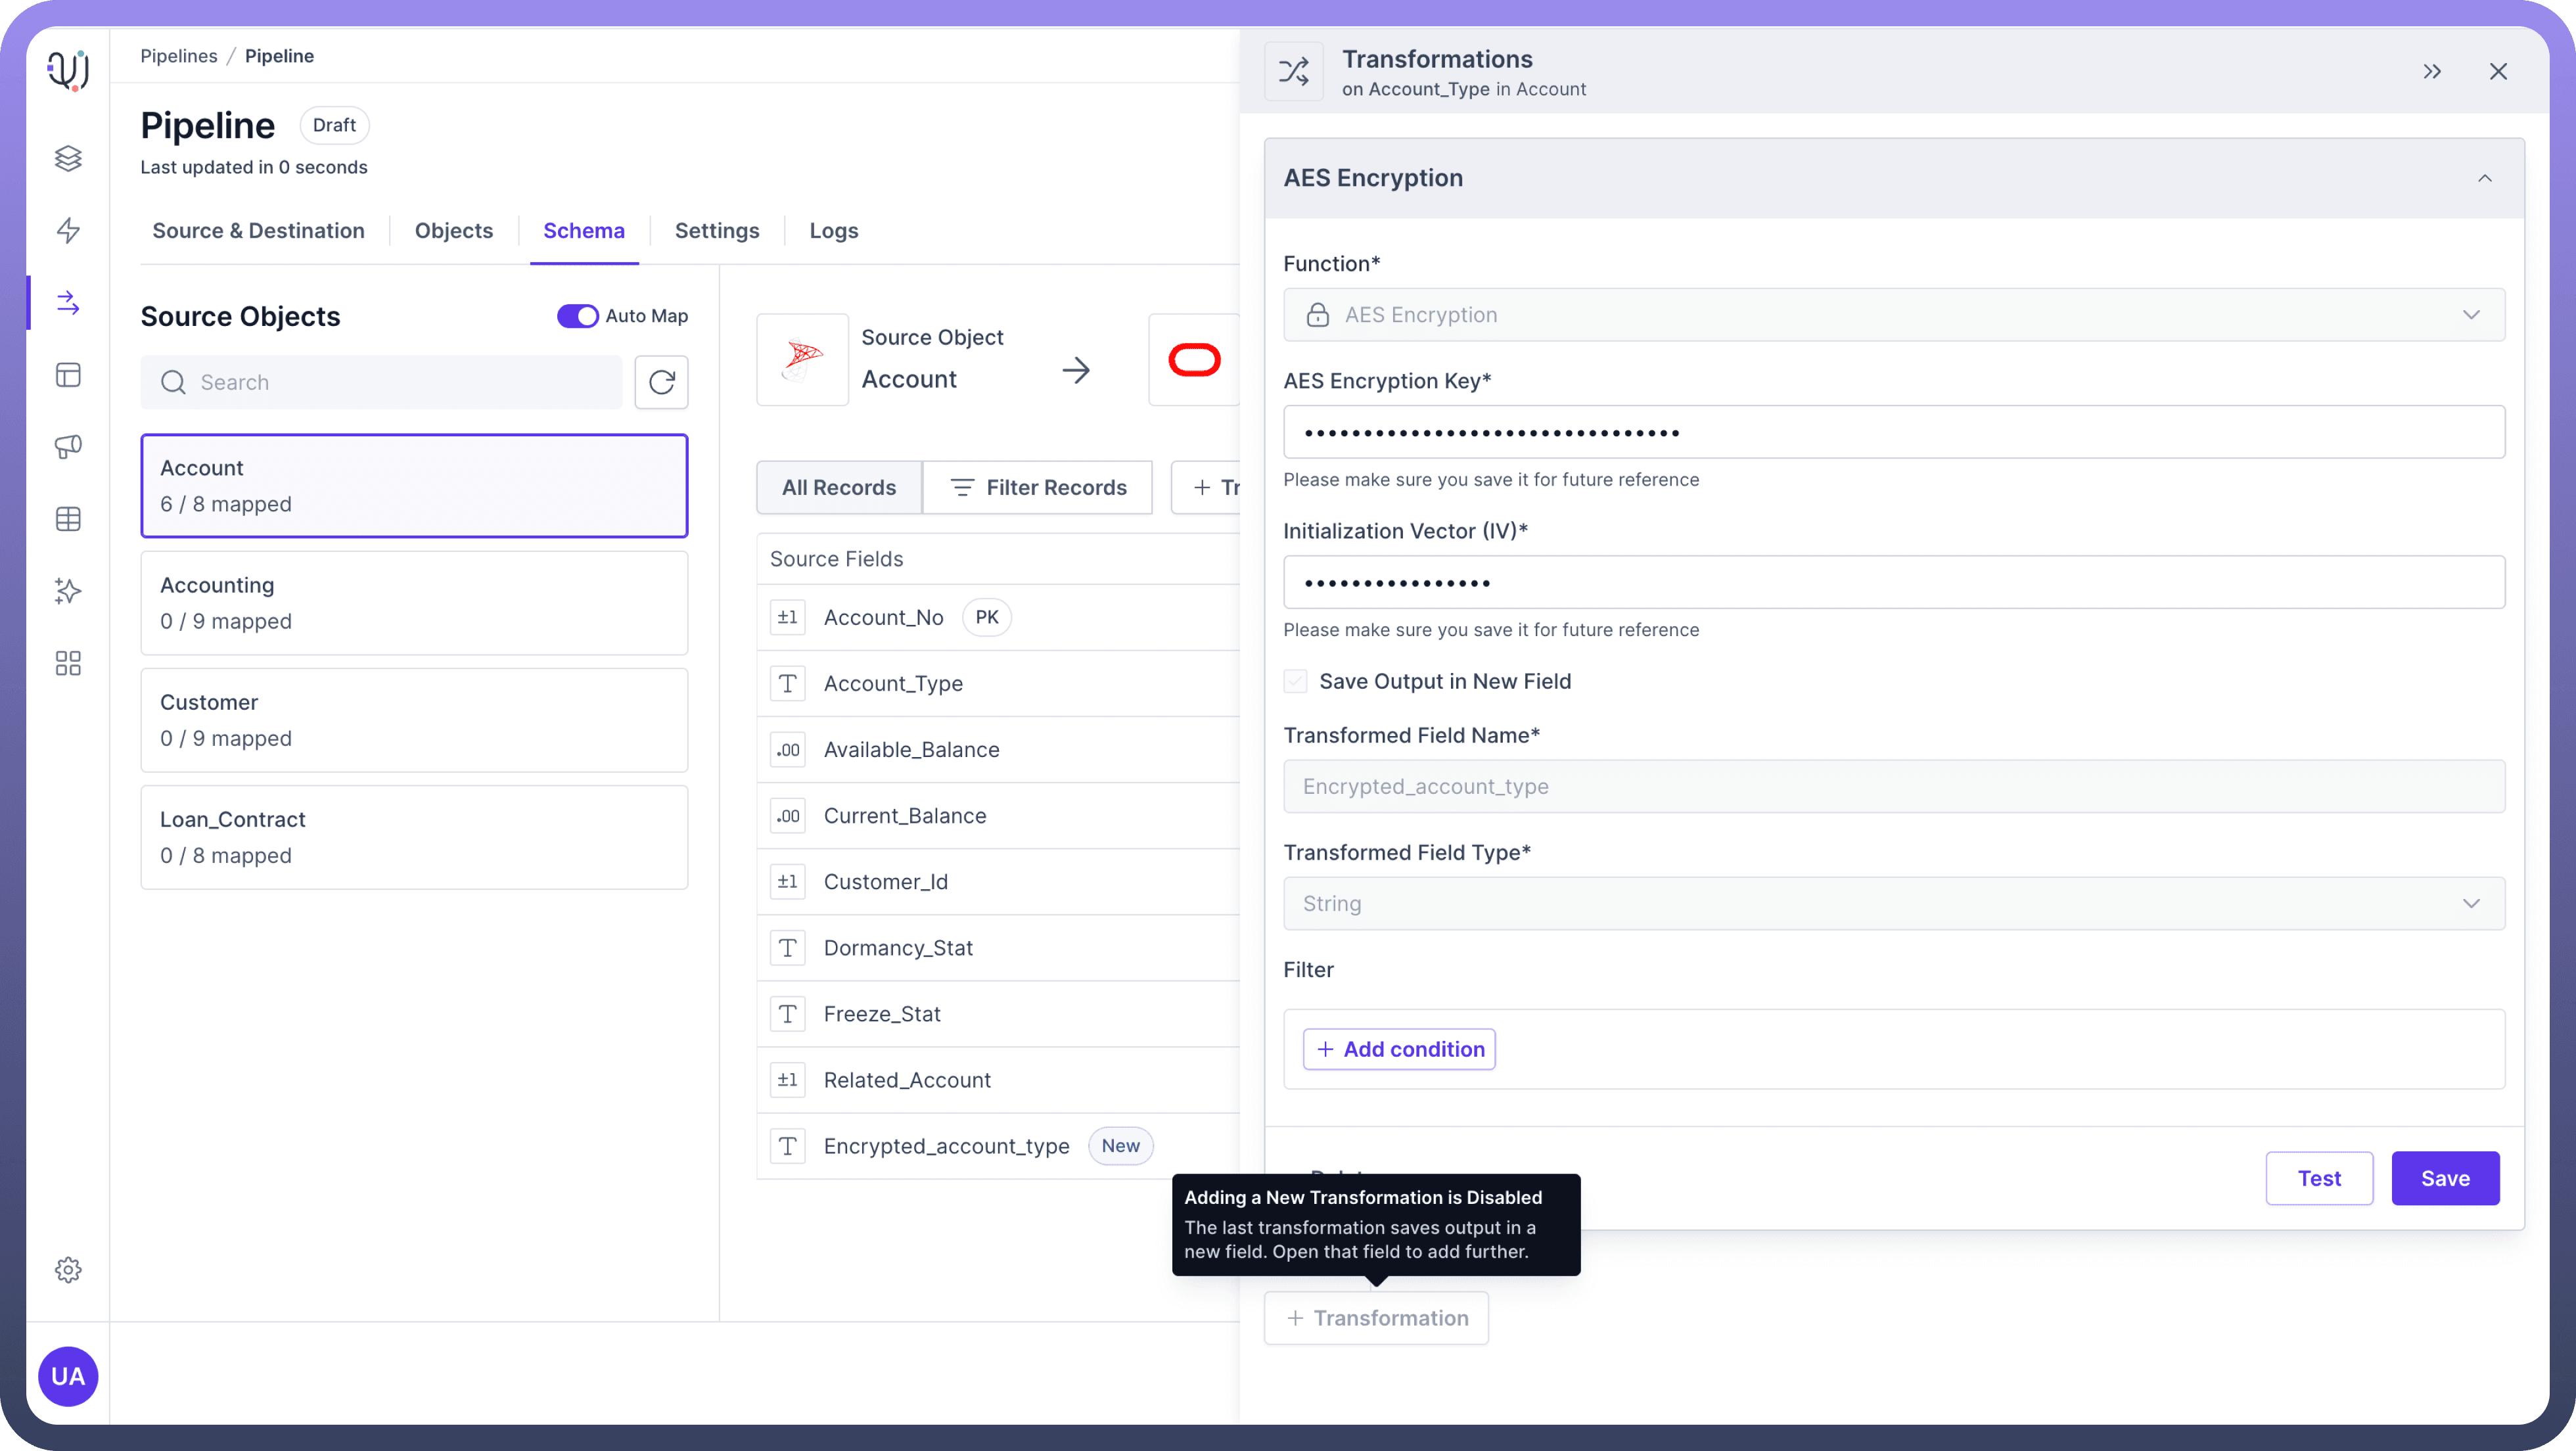Open Transformed Field Type dropdown
Screen dimensions: 2576x1451
coord(1893,903)
